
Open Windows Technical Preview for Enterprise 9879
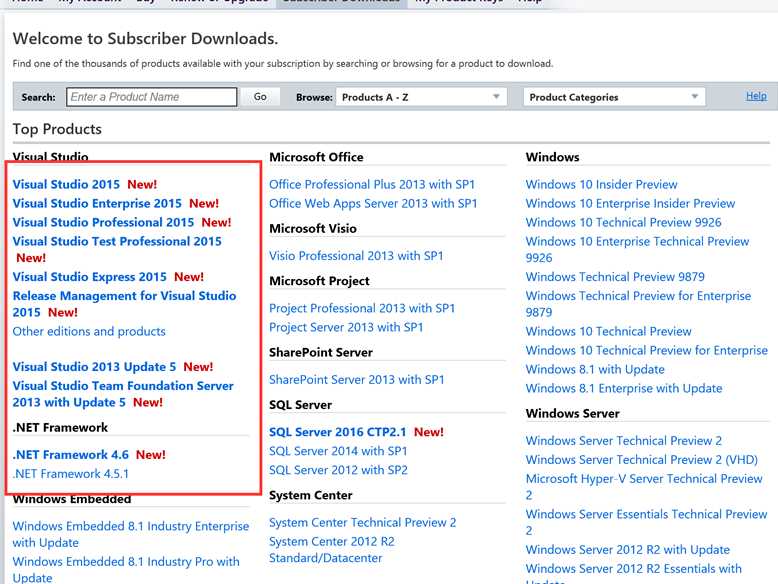click(x=638, y=304)
